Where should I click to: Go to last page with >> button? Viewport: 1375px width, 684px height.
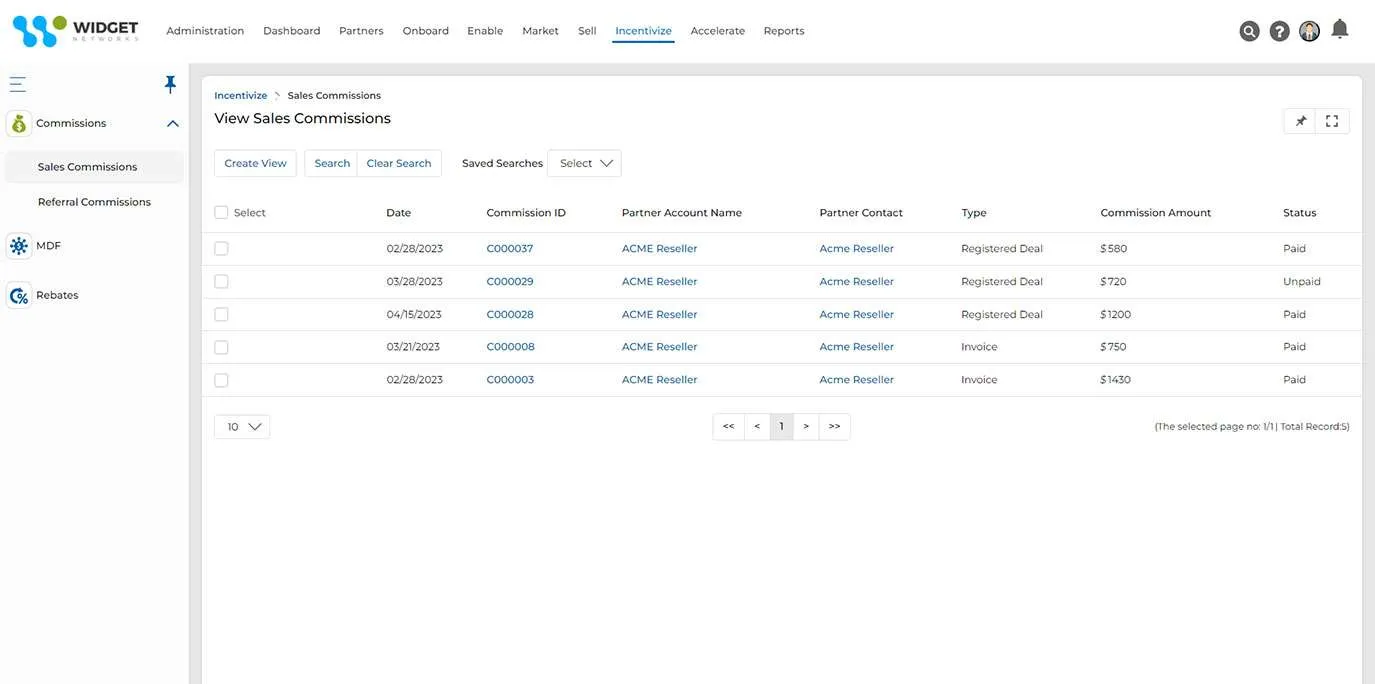[x=834, y=427]
